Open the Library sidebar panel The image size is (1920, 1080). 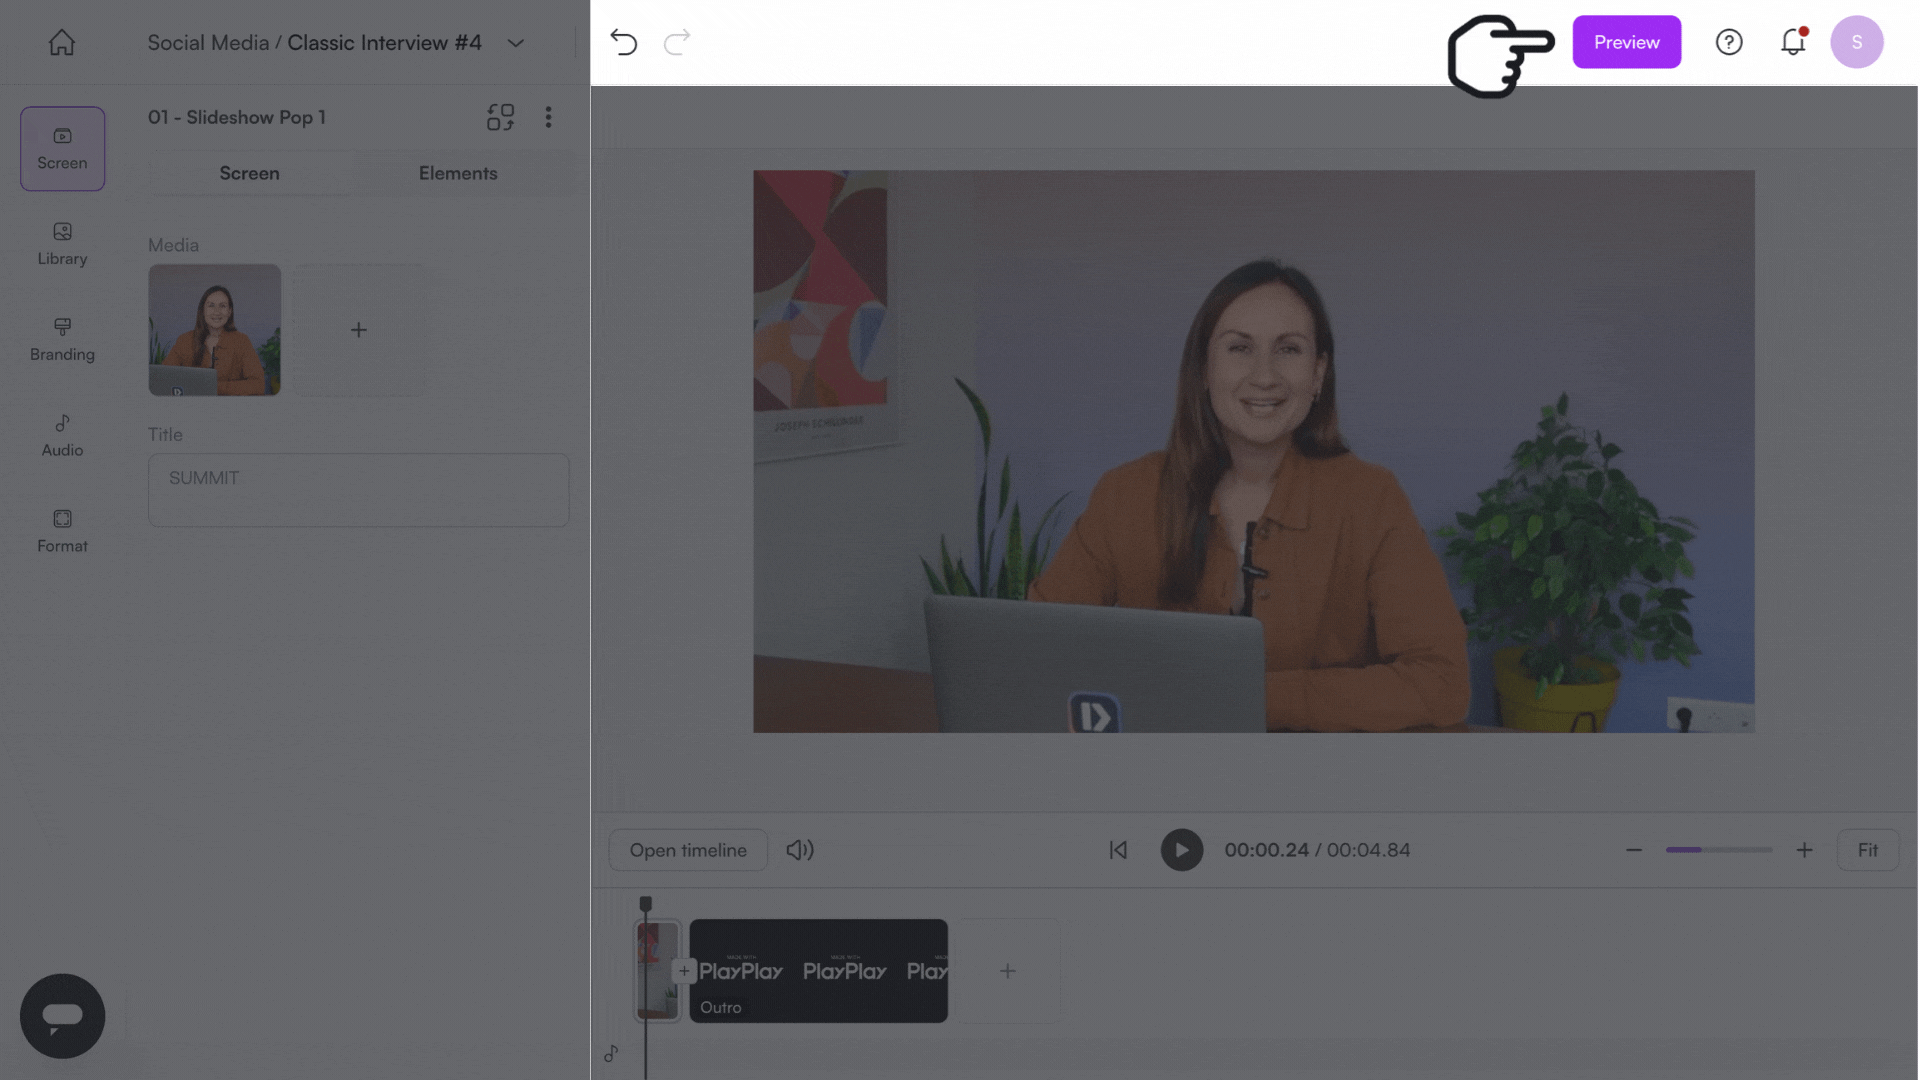(x=62, y=244)
